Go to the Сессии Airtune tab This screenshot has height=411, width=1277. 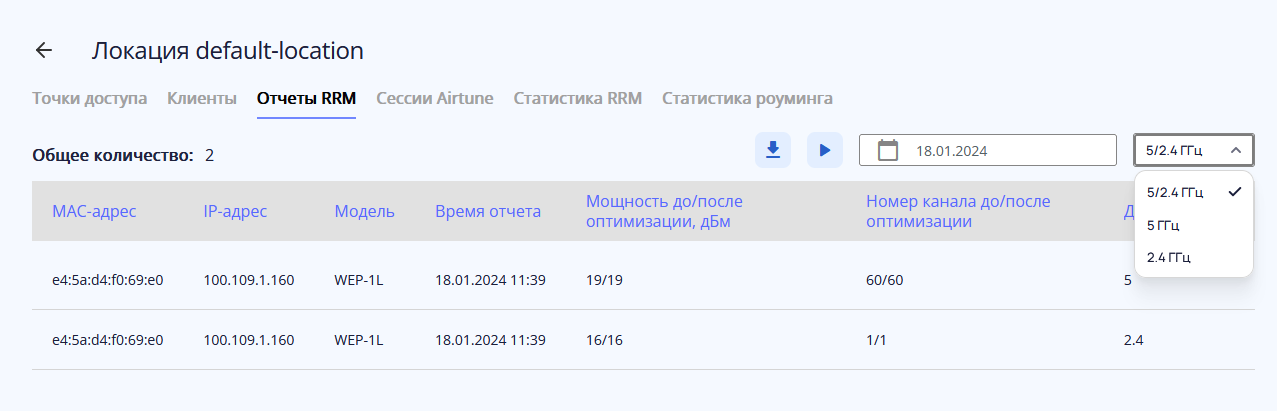coord(434,99)
